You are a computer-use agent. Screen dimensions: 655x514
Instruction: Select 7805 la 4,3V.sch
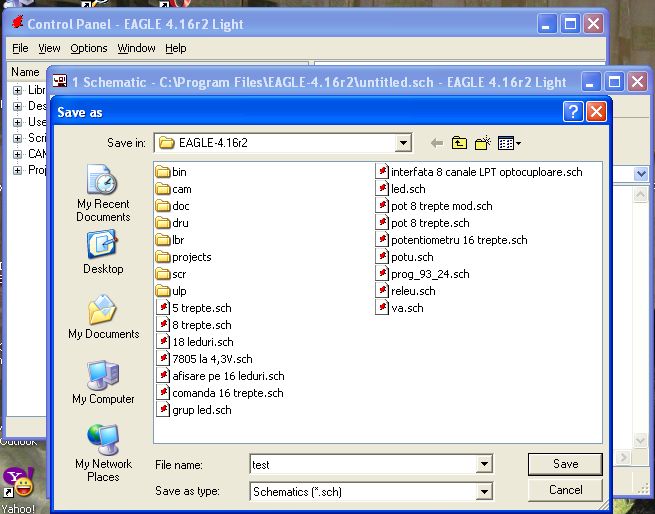click(204, 359)
